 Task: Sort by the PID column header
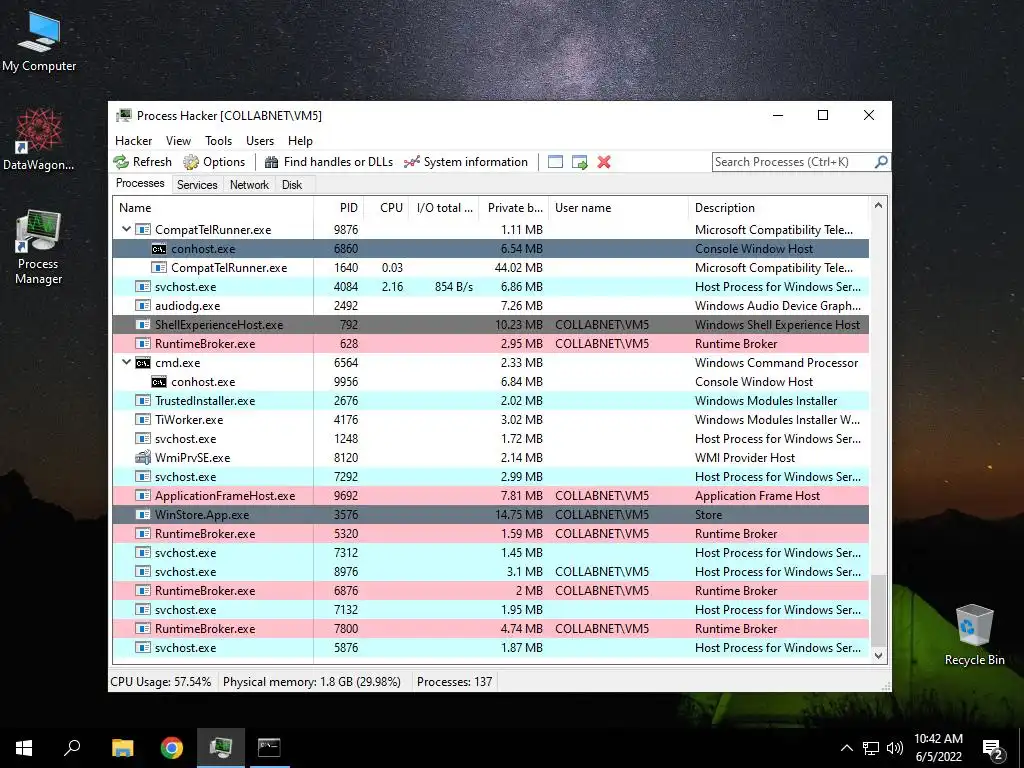point(339,208)
